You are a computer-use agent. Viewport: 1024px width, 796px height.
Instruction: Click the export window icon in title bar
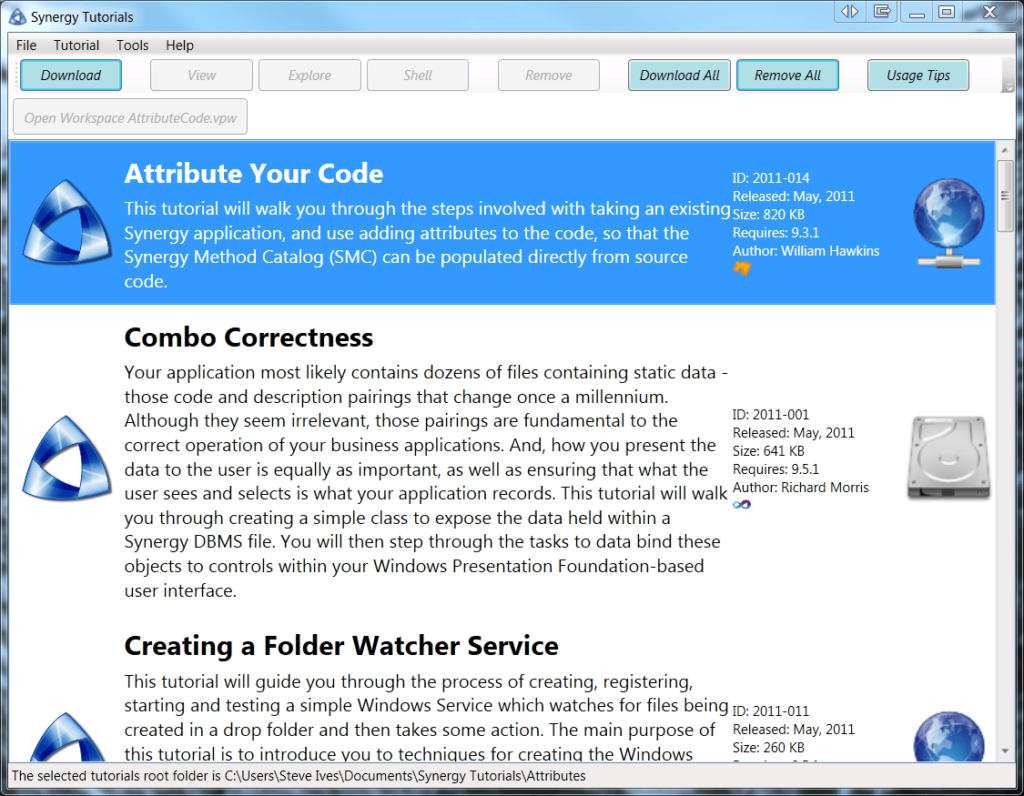[881, 12]
